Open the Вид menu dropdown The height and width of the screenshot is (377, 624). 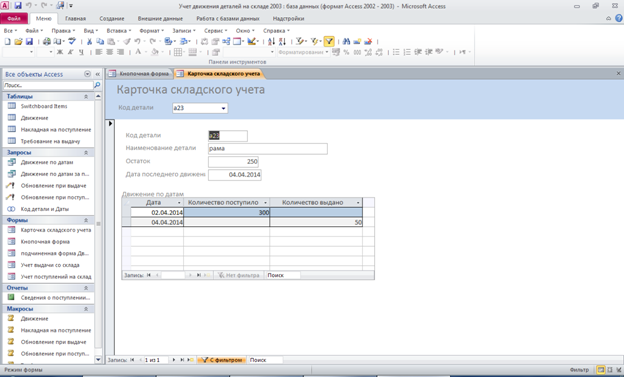(x=90, y=31)
